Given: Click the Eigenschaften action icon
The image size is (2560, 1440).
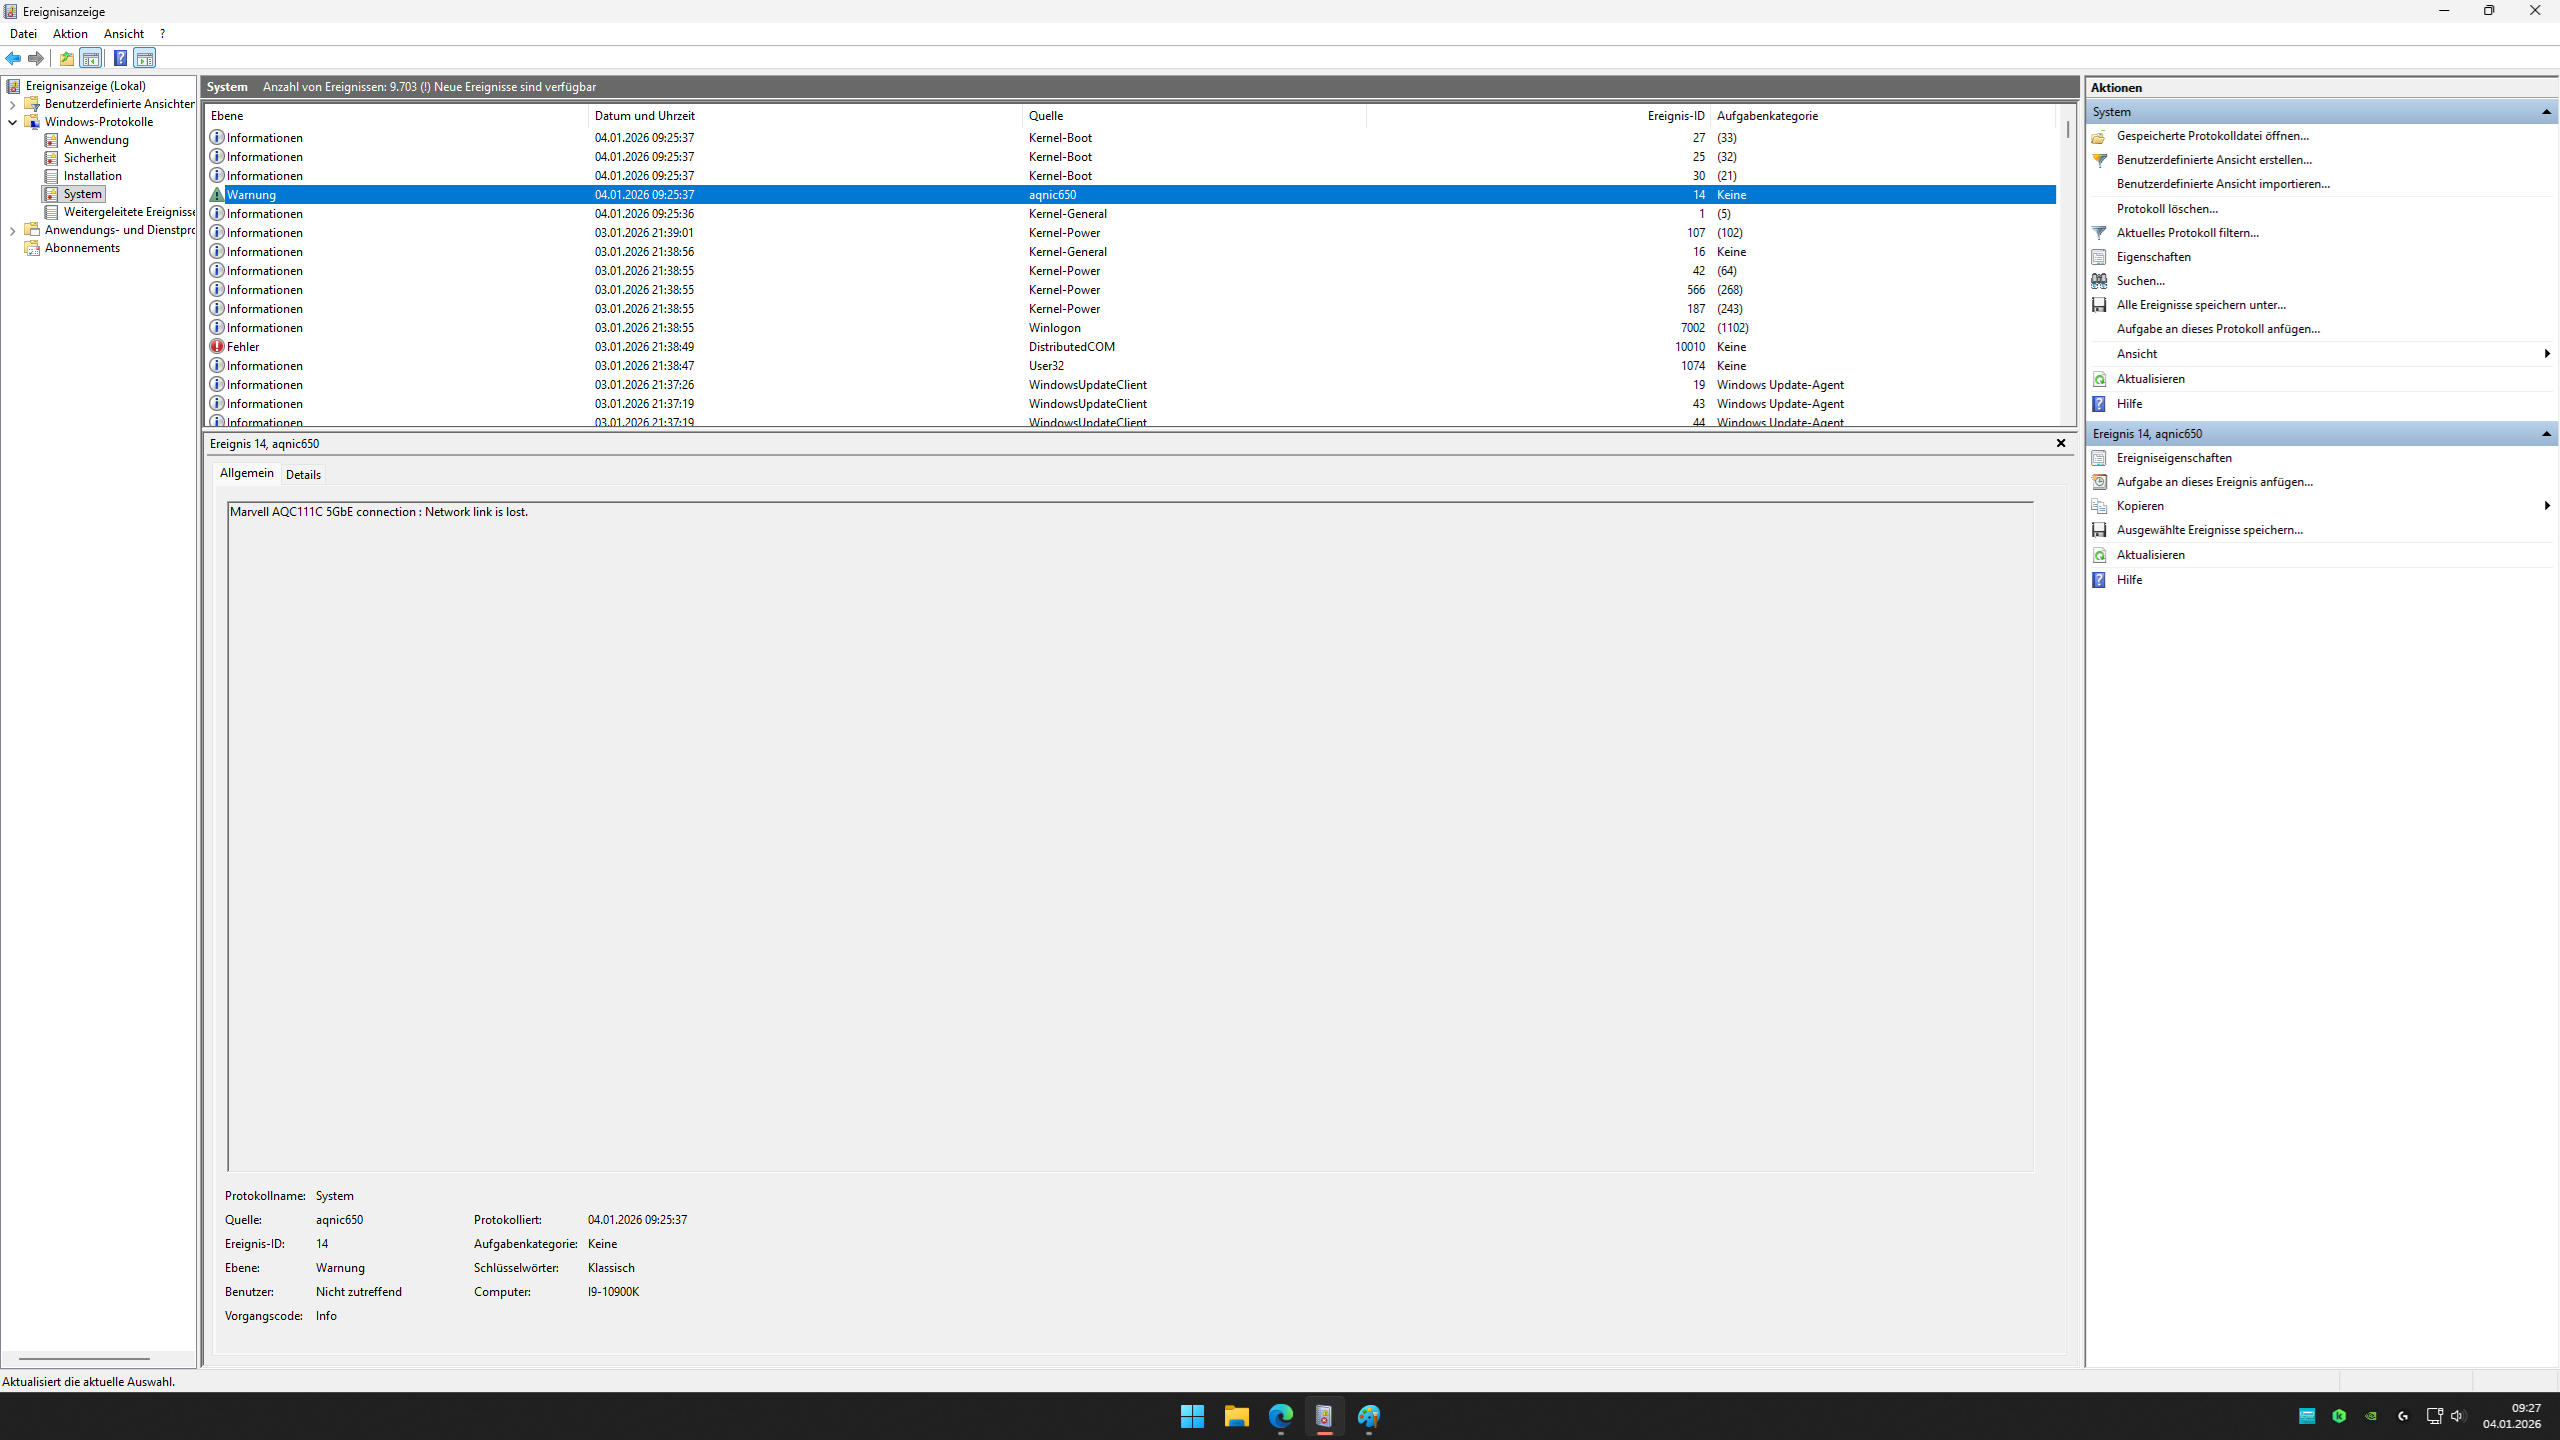Looking at the screenshot, I should coord(2099,257).
